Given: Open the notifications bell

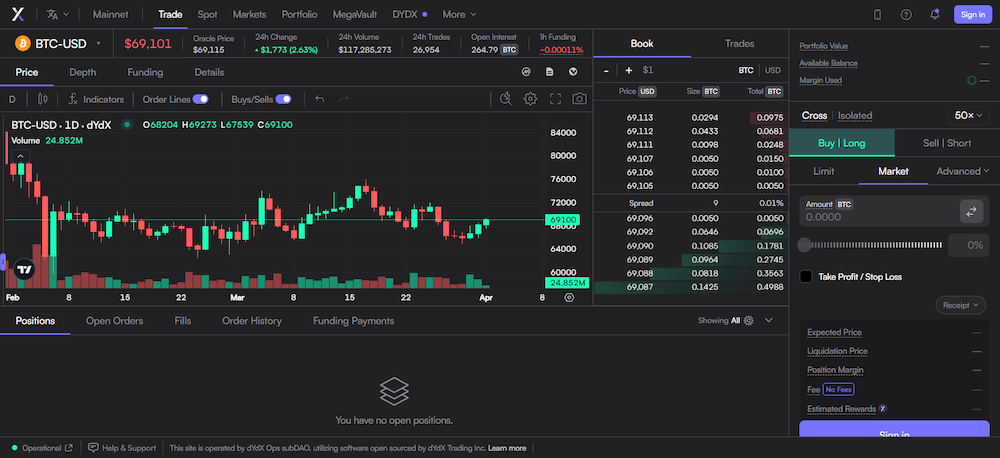Looking at the screenshot, I should pyautogui.click(x=935, y=14).
